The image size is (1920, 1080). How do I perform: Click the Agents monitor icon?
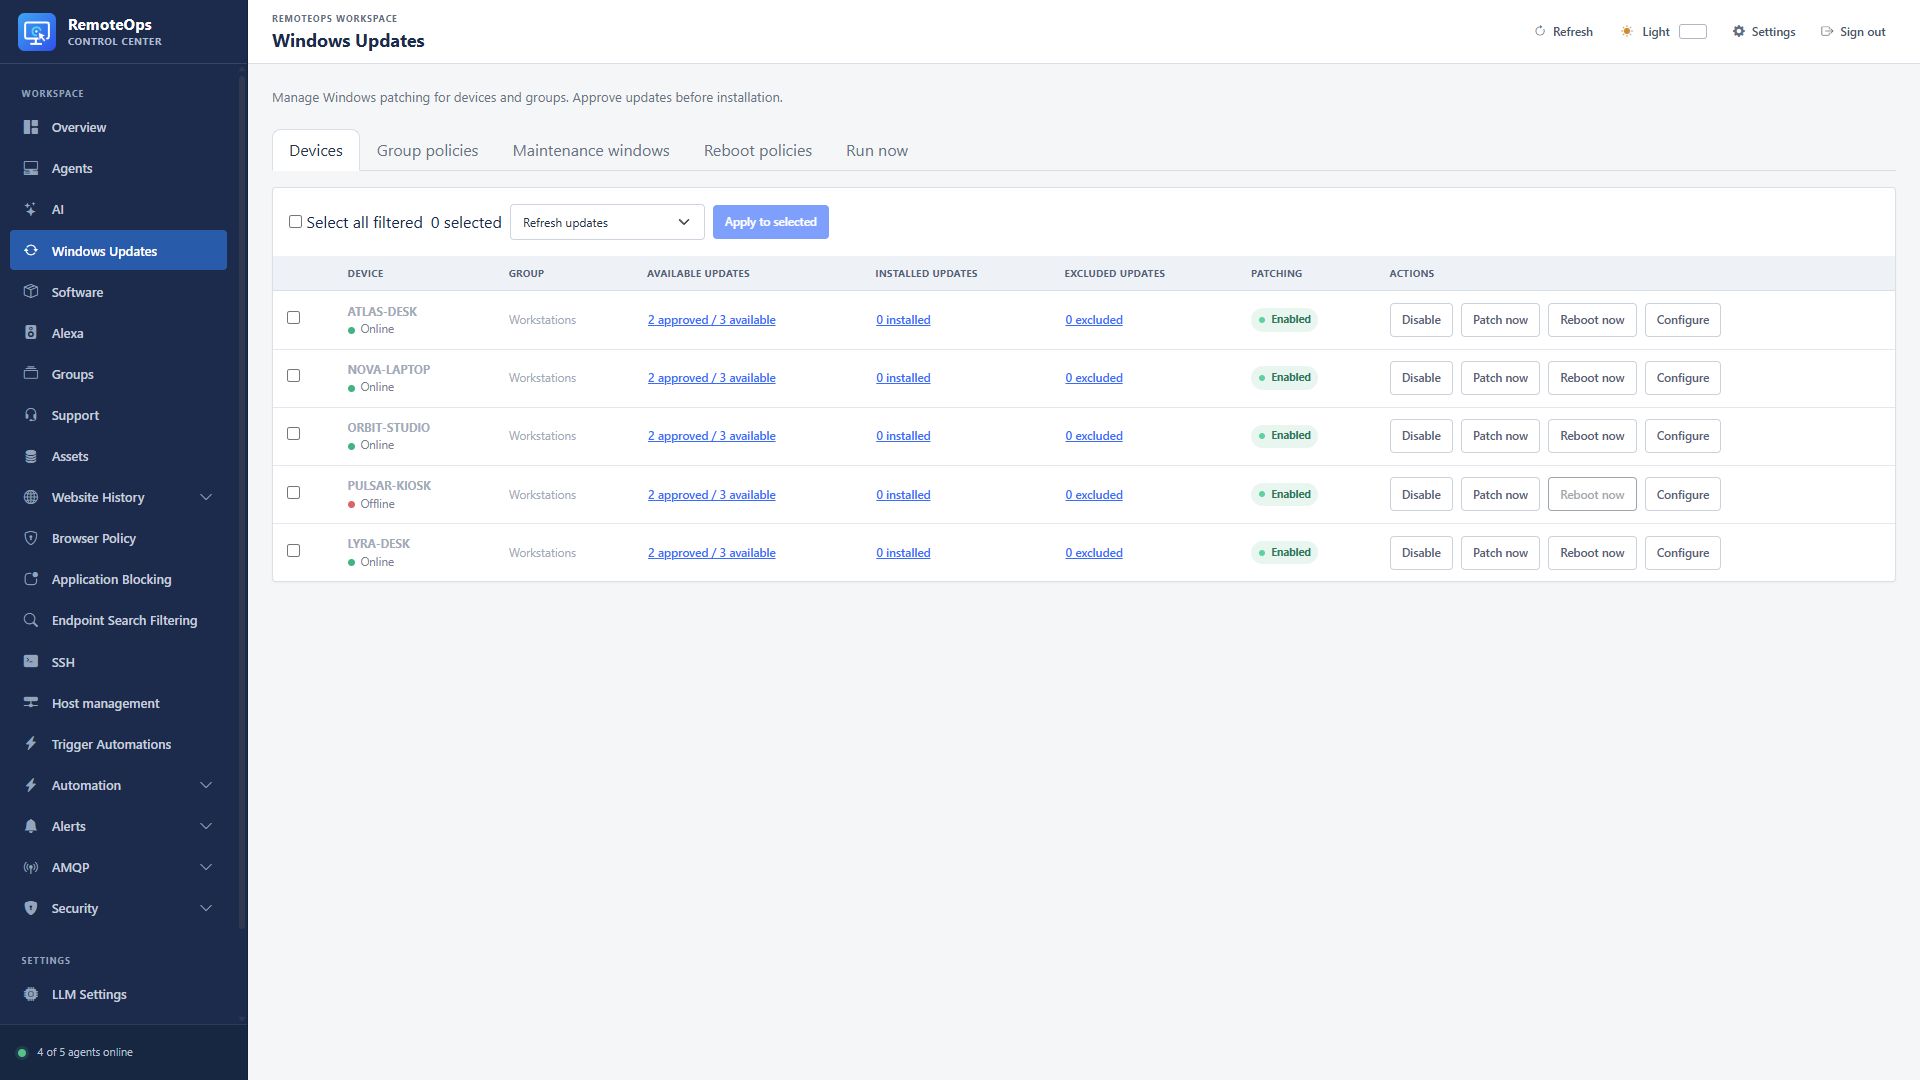click(31, 168)
